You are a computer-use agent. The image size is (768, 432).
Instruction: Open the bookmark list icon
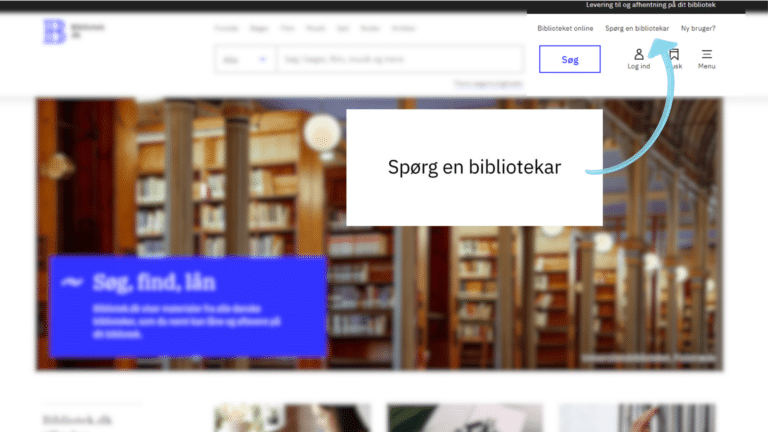[675, 58]
